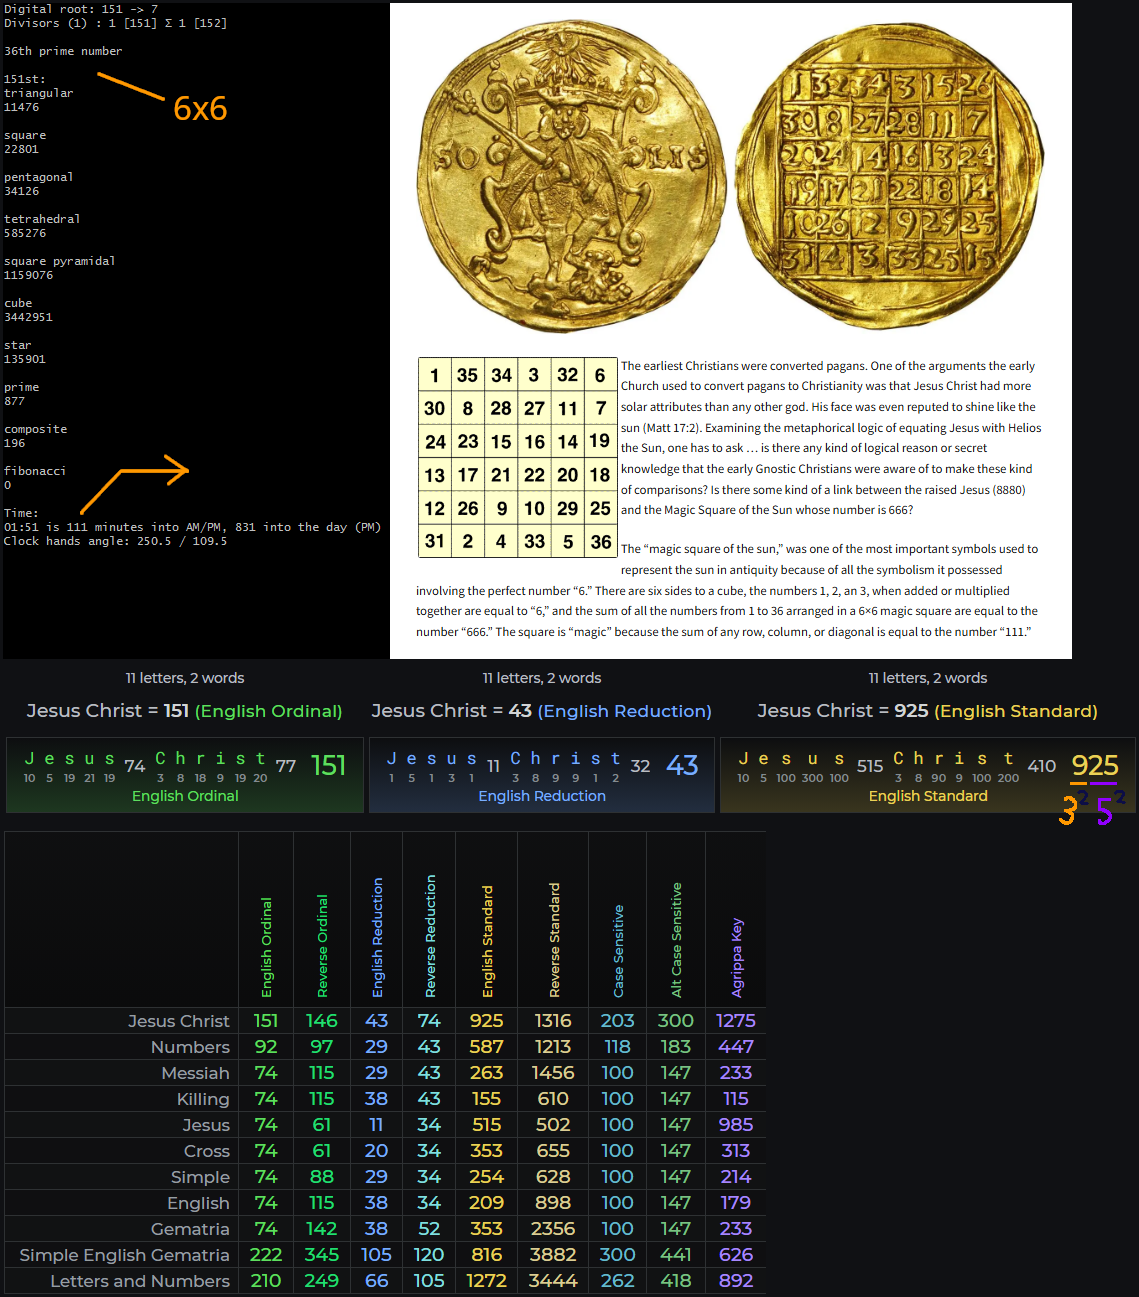Select the English Standard column header
The image size is (1139, 1297).
tap(487, 941)
